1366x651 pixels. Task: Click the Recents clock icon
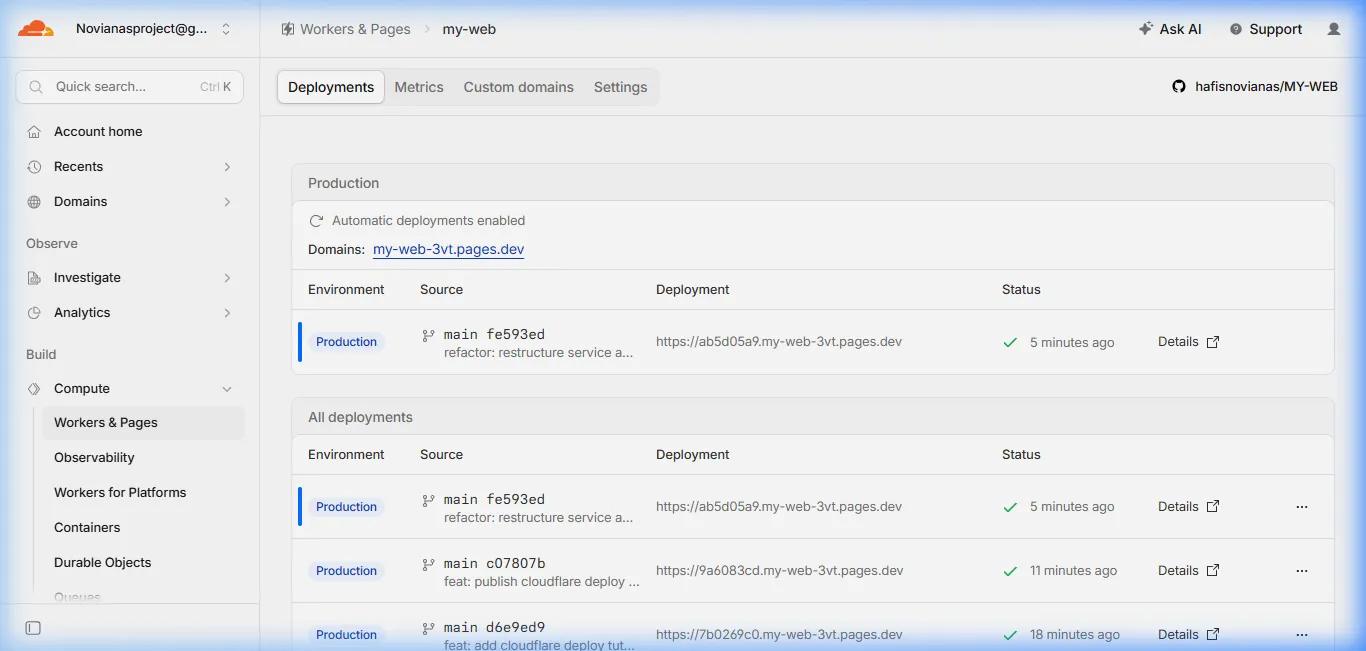(x=34, y=167)
